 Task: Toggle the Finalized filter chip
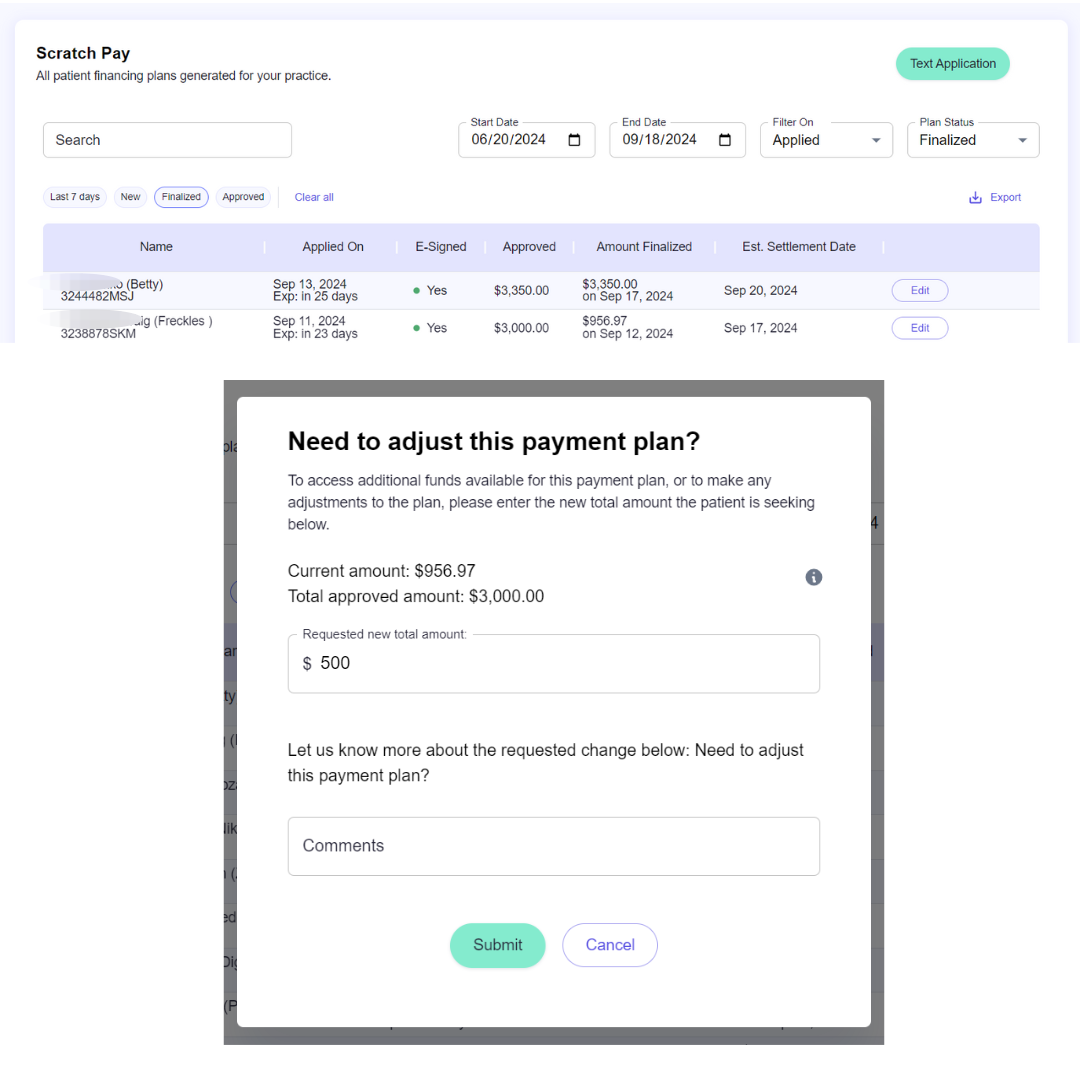(x=181, y=197)
